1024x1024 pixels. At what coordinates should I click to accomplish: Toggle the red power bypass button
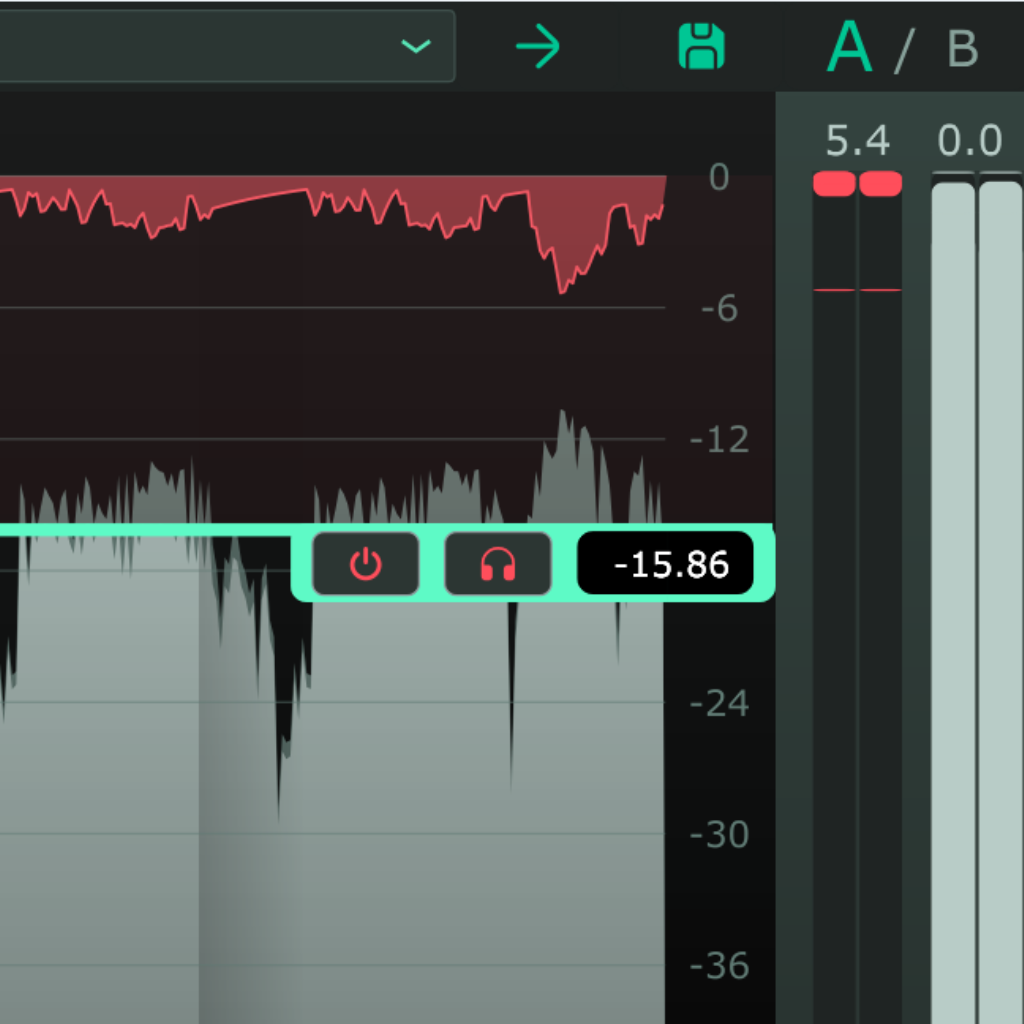[366, 564]
